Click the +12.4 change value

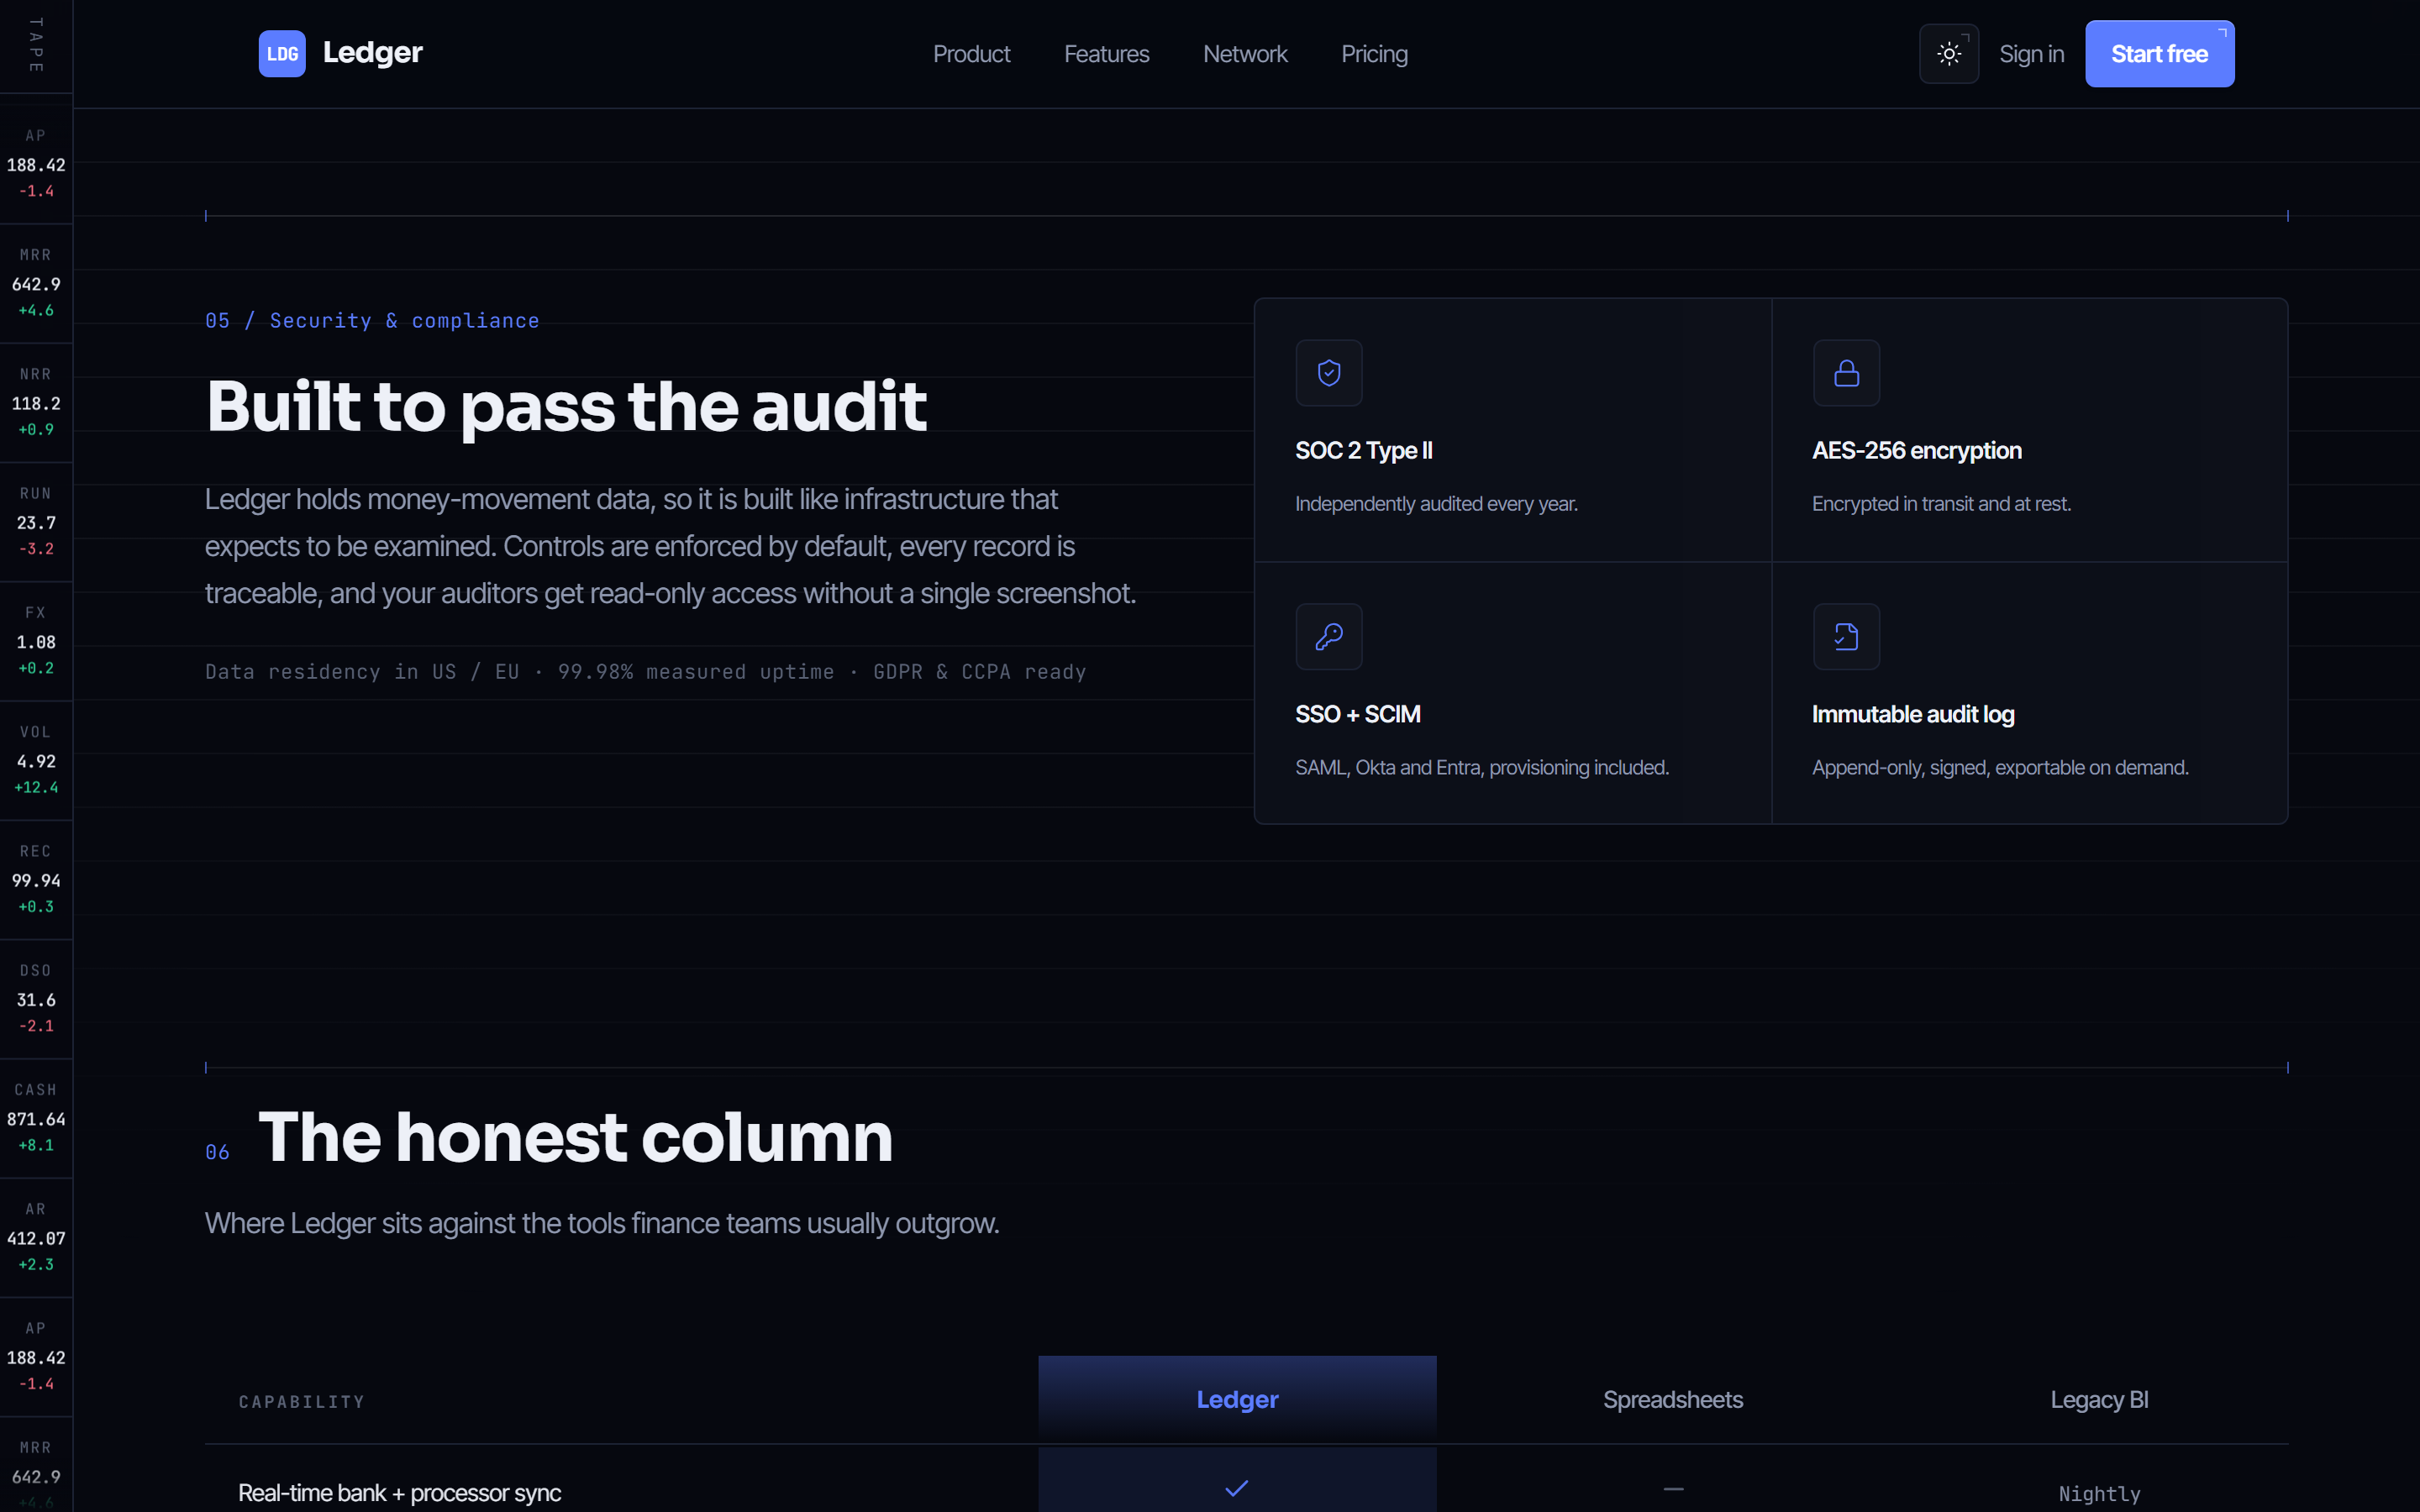pos(36,788)
